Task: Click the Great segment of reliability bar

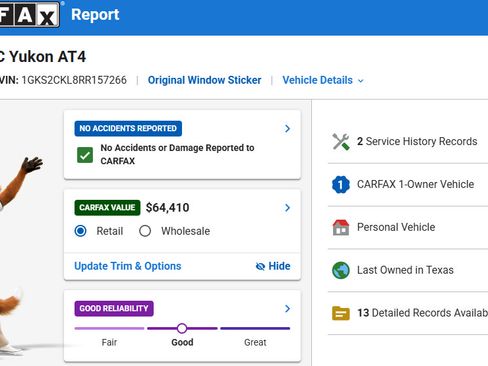Action: 255,328
